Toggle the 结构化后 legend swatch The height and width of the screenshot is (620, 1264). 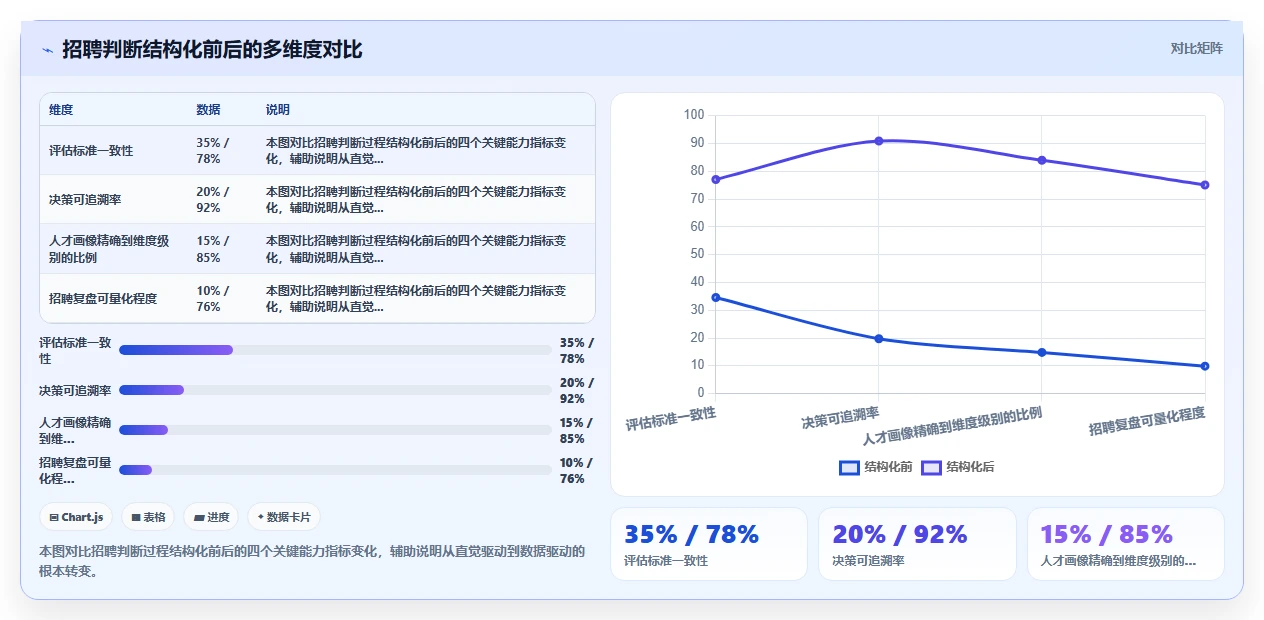click(x=931, y=467)
